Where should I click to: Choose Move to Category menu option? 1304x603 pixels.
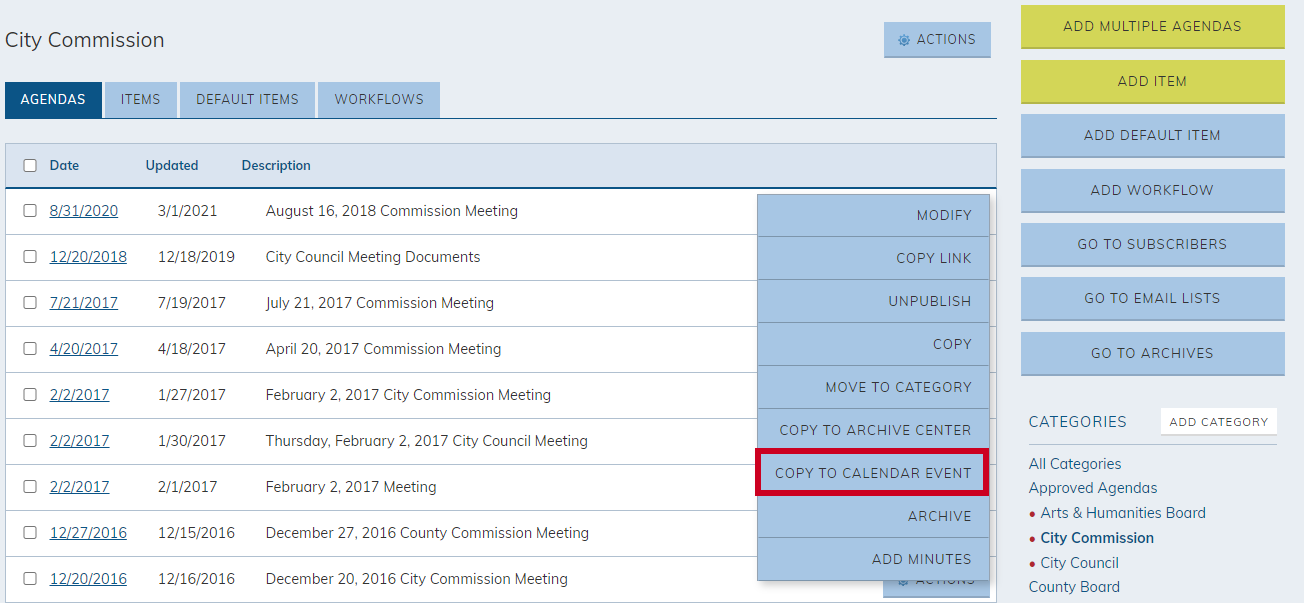click(873, 387)
